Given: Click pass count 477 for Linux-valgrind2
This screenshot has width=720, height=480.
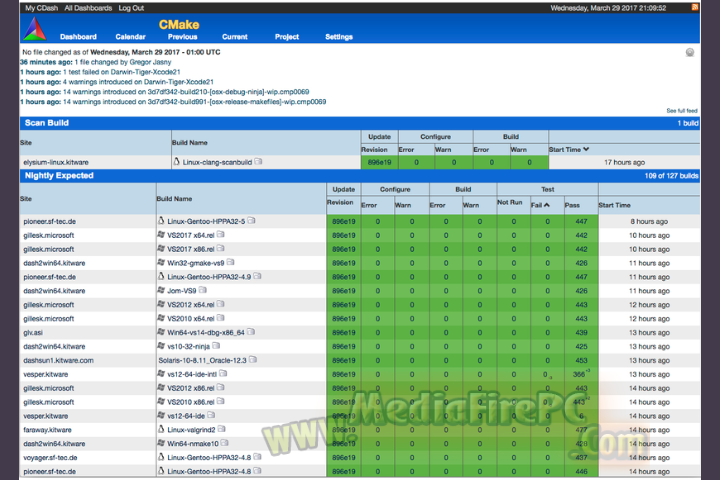Looking at the screenshot, I should click(581, 430).
